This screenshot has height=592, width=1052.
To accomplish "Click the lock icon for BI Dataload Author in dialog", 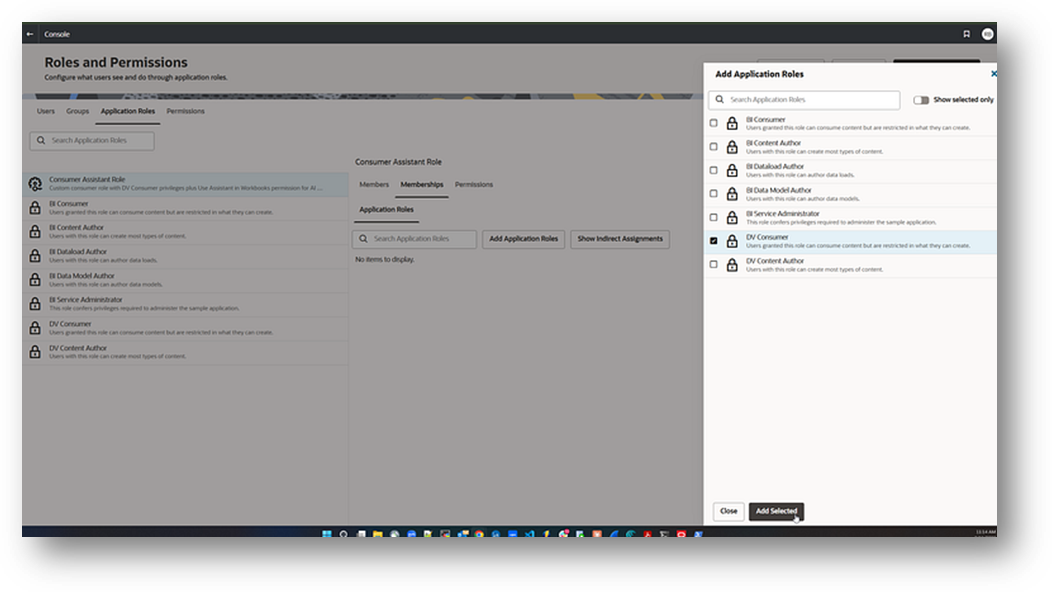I will click(732, 170).
